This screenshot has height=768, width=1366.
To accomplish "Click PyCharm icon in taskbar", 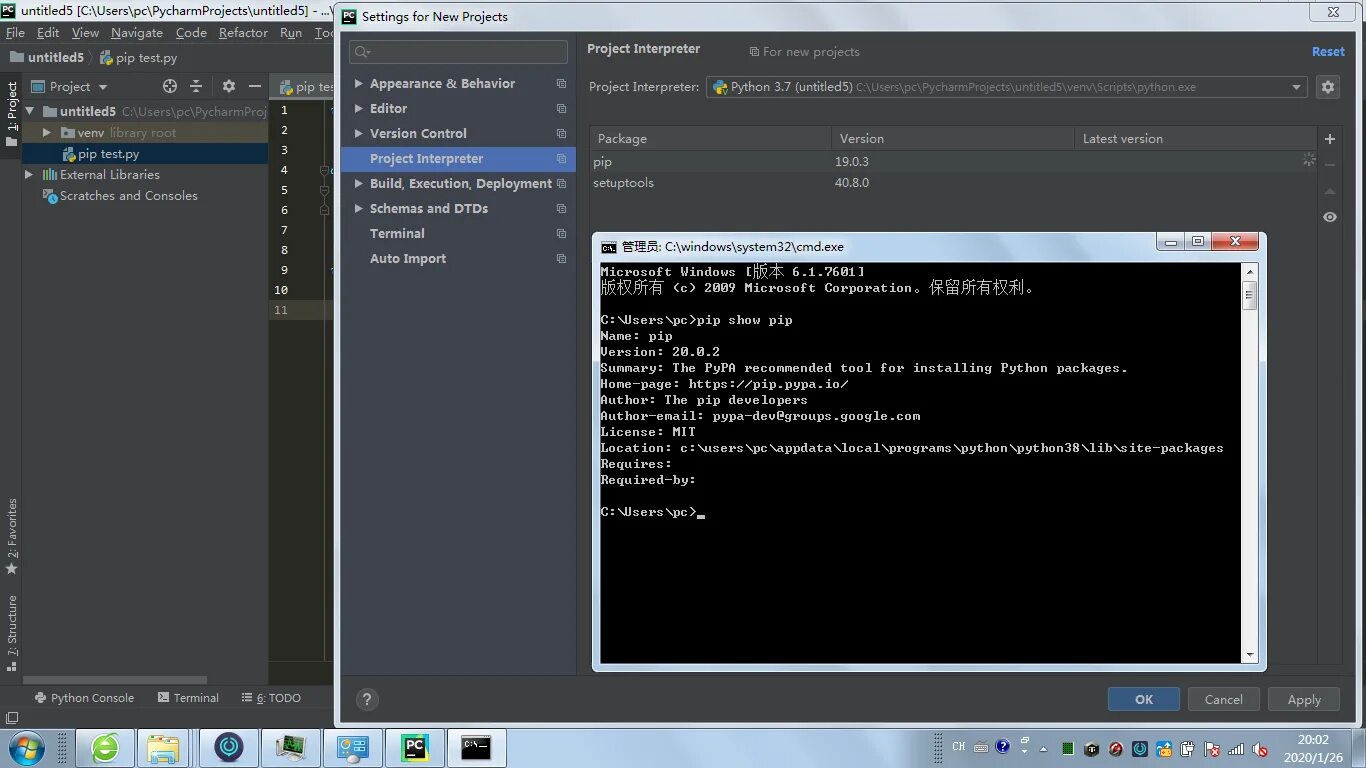I will [414, 748].
